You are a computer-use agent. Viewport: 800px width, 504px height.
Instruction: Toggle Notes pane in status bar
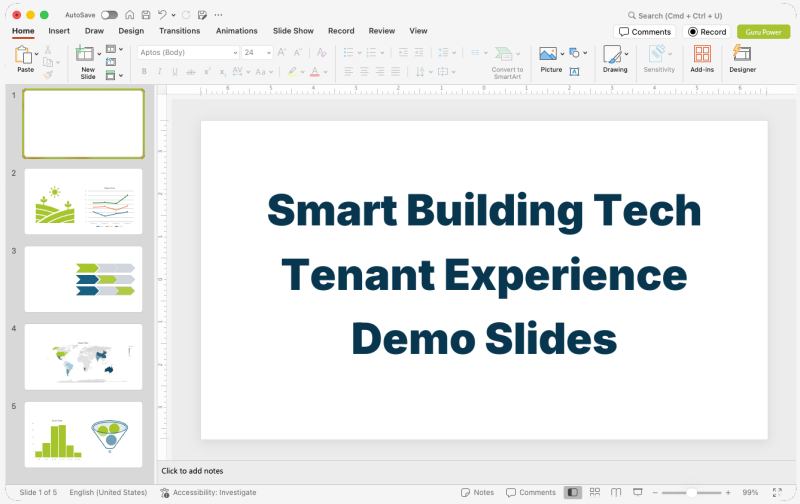(x=478, y=492)
